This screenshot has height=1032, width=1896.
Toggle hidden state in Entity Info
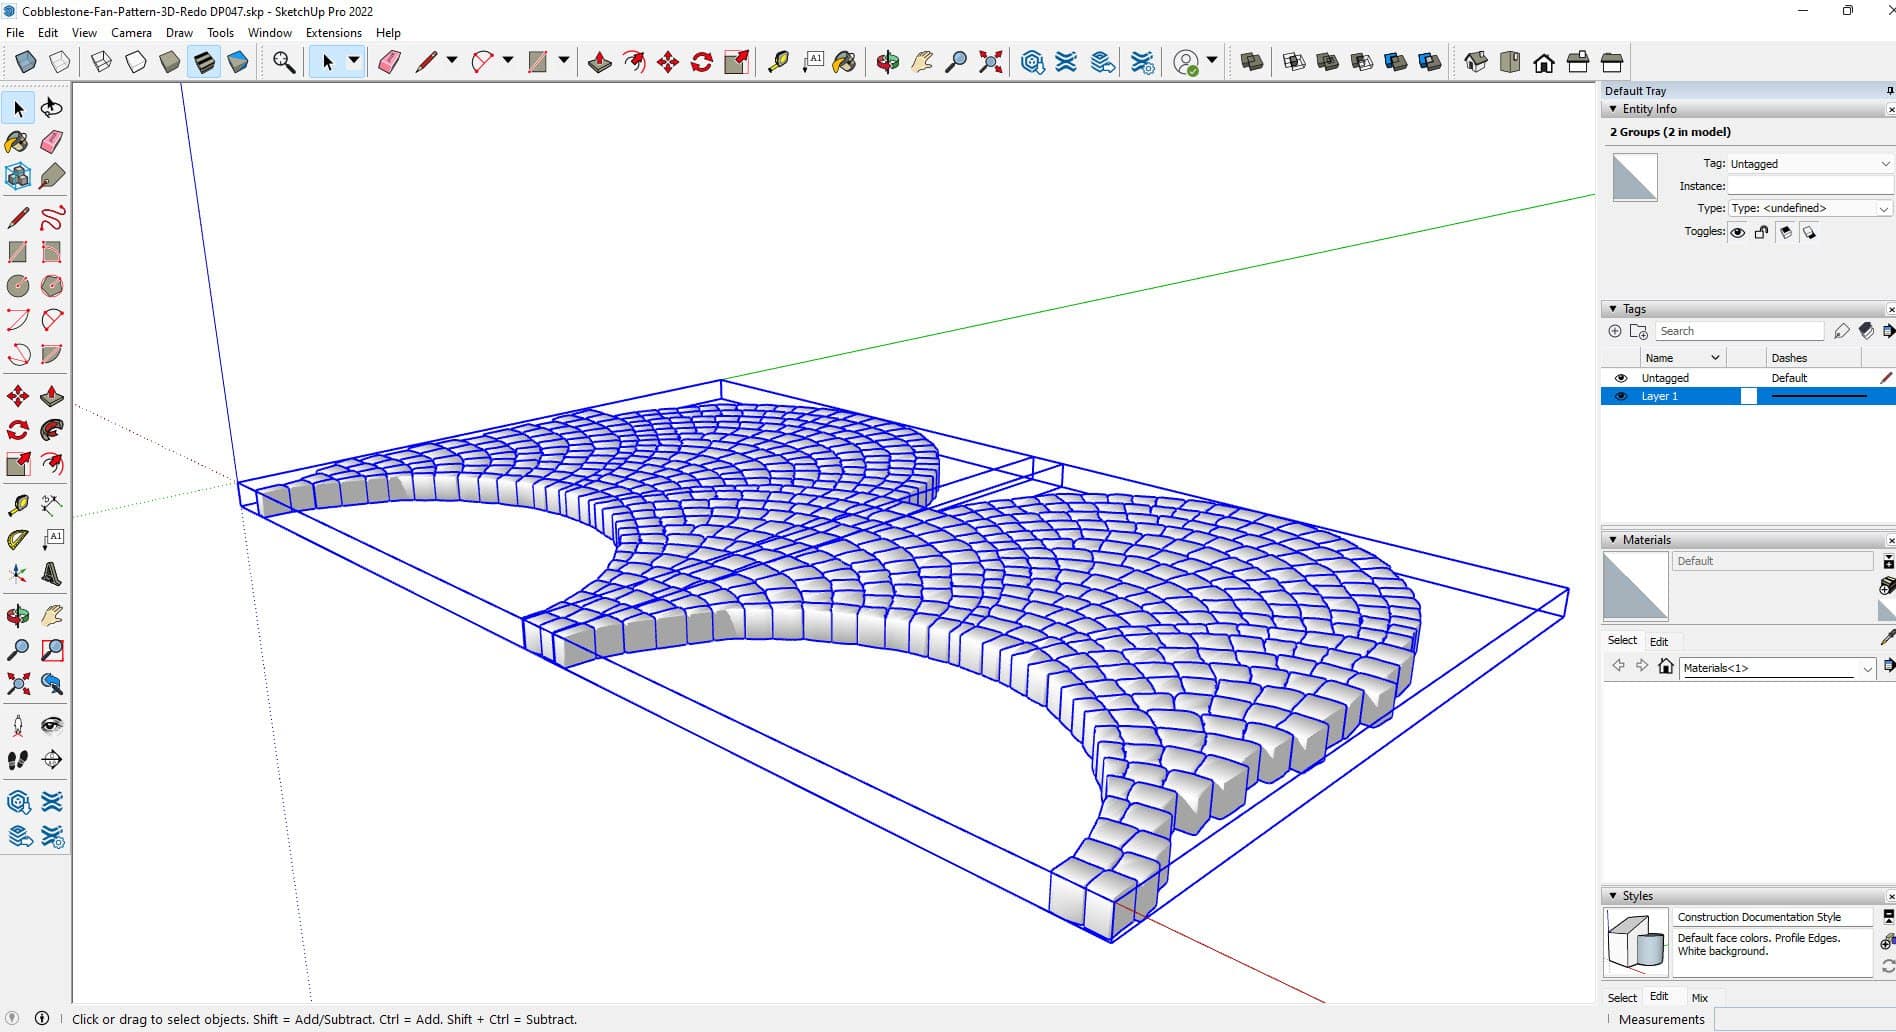pos(1738,232)
